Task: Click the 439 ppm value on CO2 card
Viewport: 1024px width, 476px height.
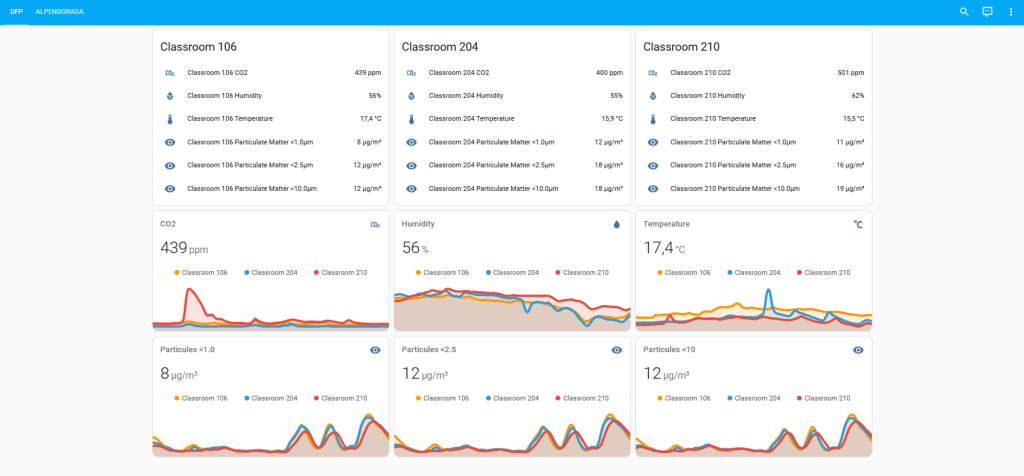Action: [x=184, y=248]
